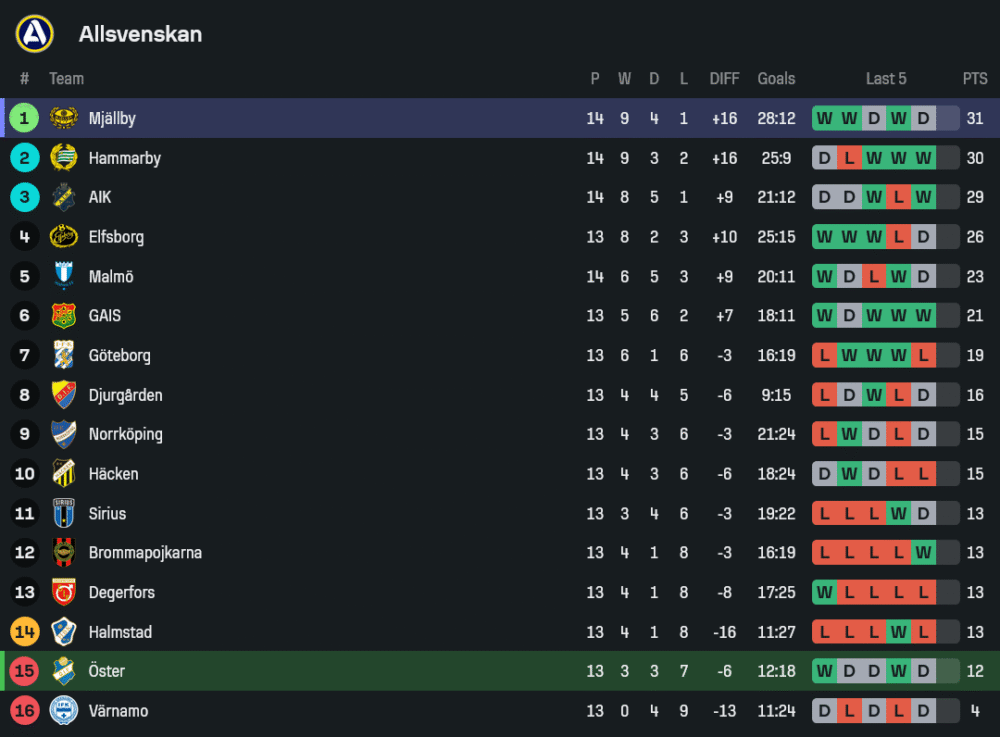The height and width of the screenshot is (737, 1000).
Task: Sort table by PTS column header
Action: coord(975,79)
